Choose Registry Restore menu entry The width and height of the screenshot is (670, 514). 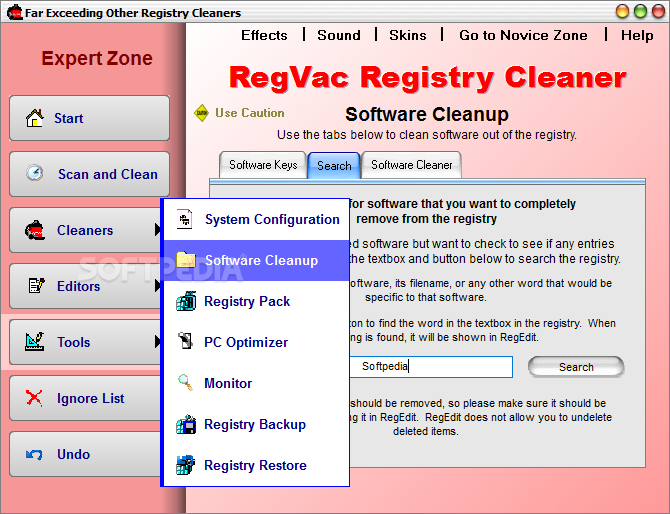257,465
